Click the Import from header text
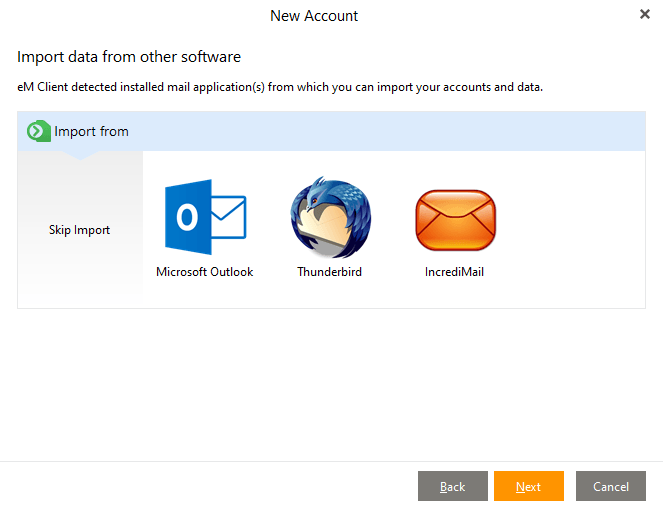The image size is (663, 508). click(x=91, y=132)
